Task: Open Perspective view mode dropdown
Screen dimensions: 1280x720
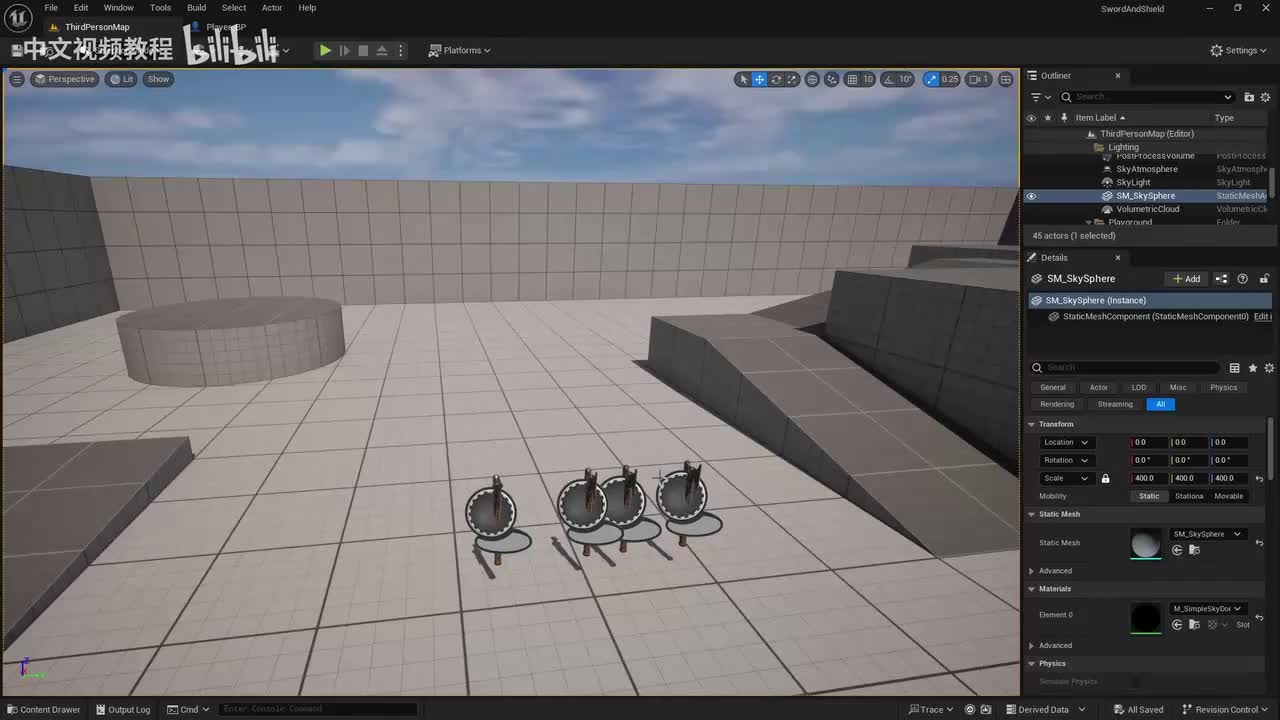Action: [x=64, y=79]
